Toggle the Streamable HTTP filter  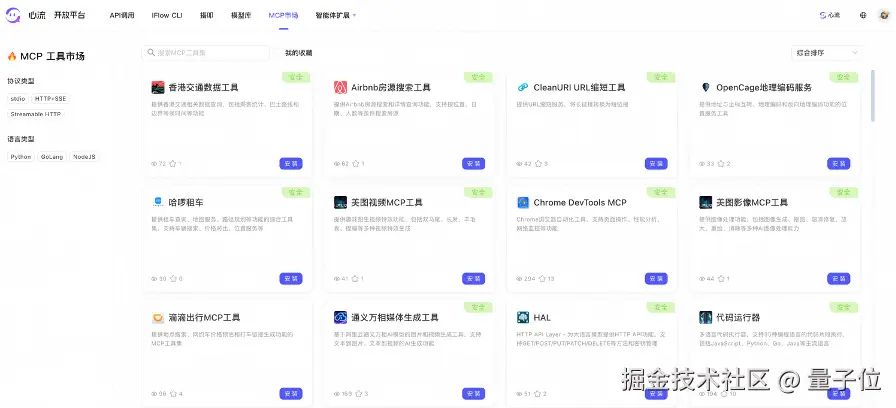(x=35, y=114)
